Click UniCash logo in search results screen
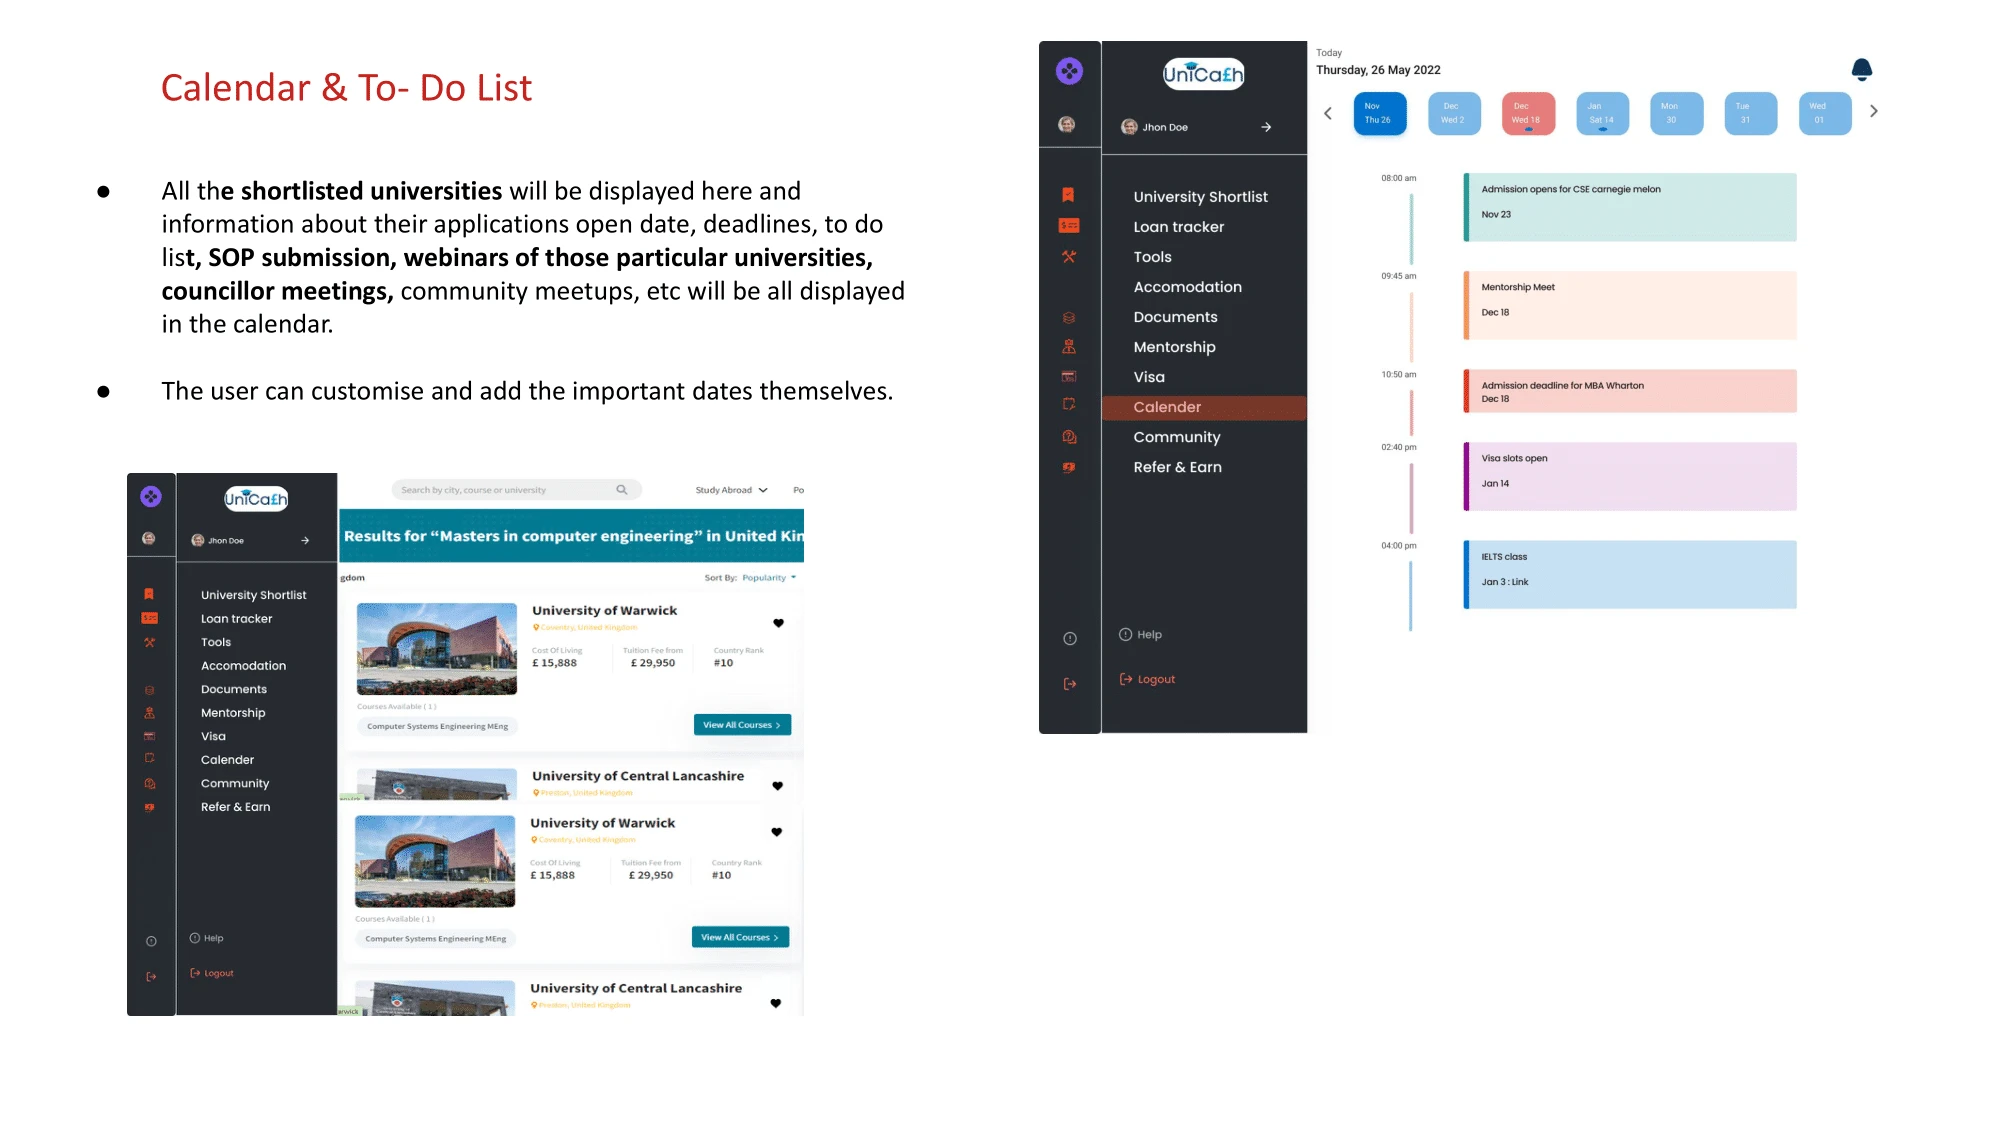2000x1125 pixels. point(256,499)
